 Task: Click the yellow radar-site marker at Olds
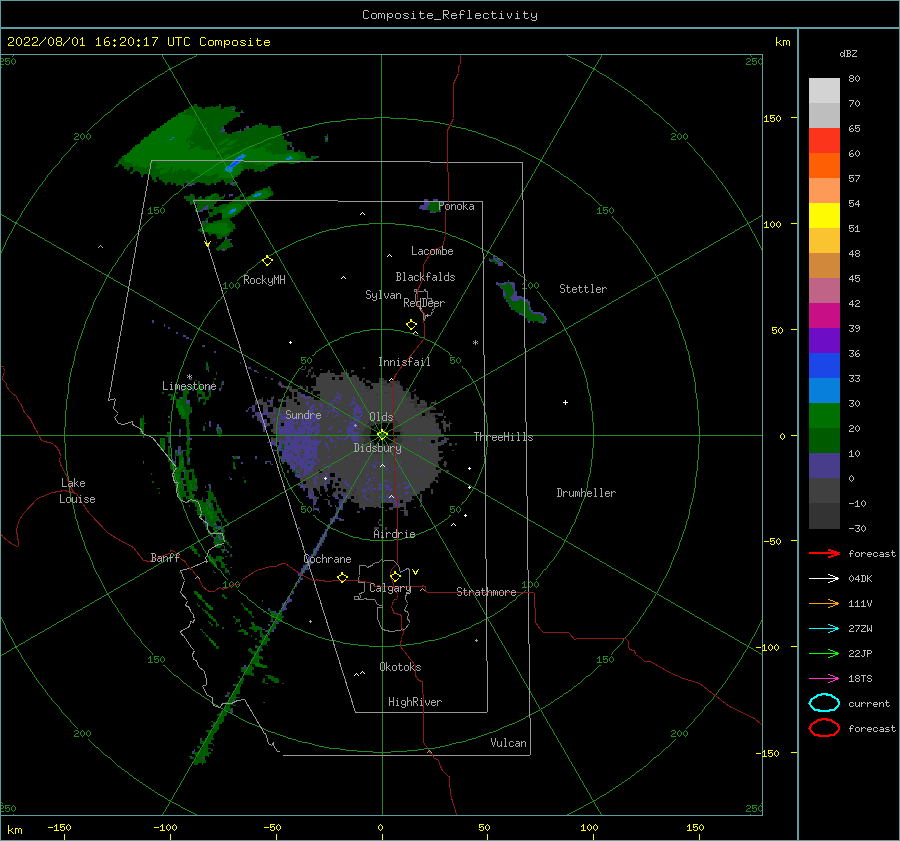coord(382,435)
